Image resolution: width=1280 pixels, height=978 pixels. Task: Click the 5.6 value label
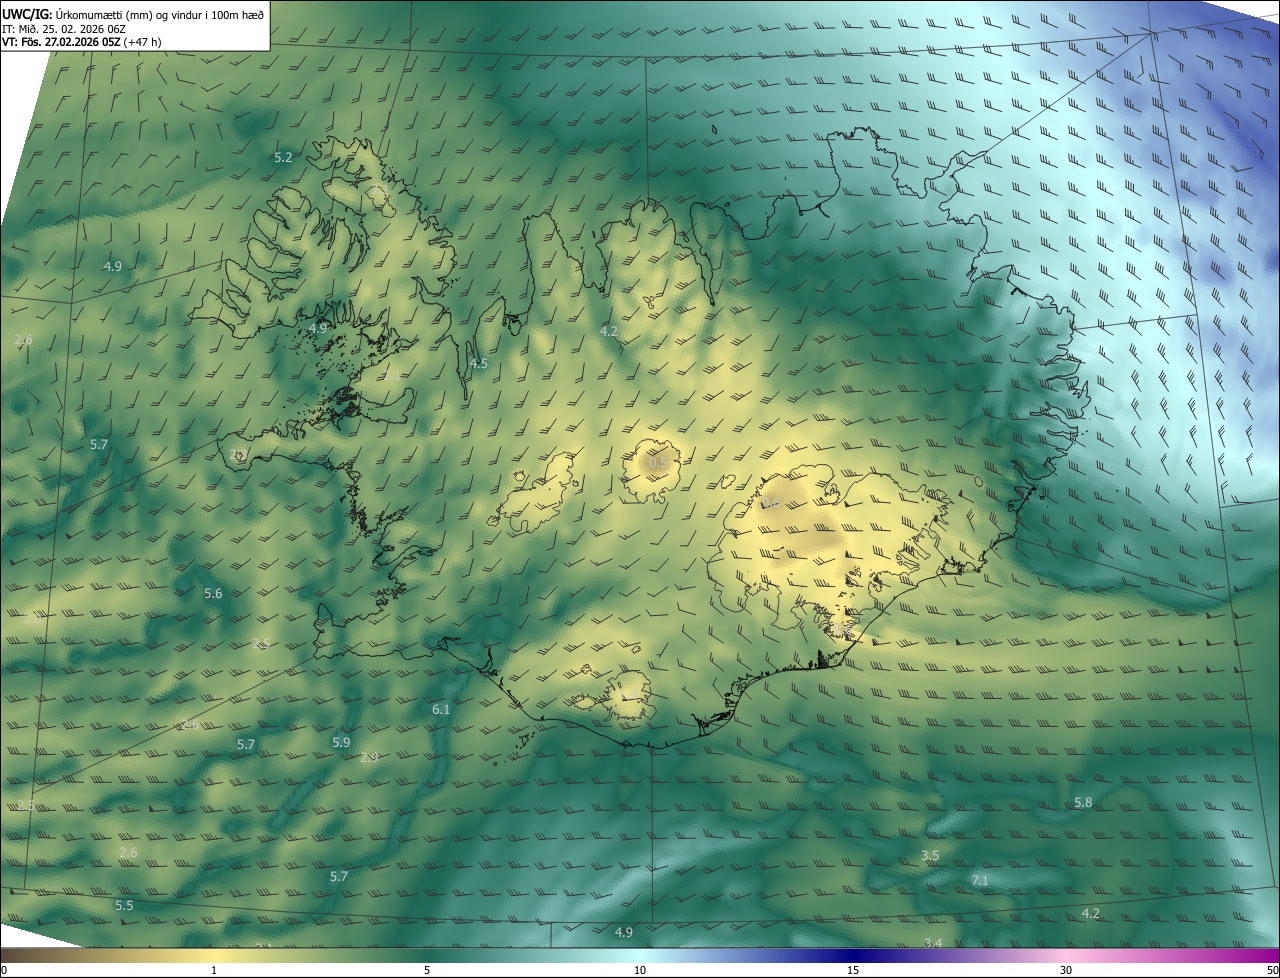[213, 593]
